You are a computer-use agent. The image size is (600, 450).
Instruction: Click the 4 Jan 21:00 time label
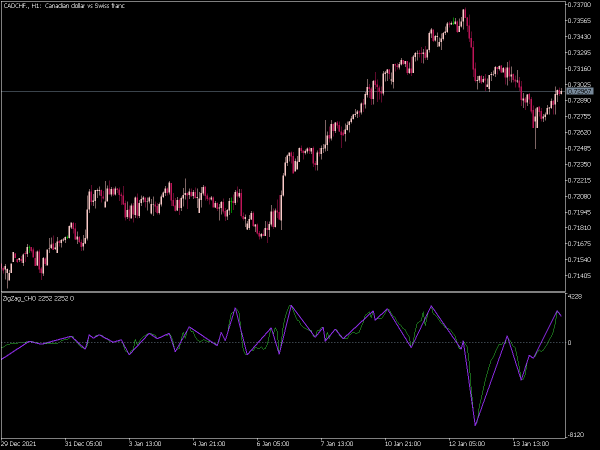click(209, 444)
